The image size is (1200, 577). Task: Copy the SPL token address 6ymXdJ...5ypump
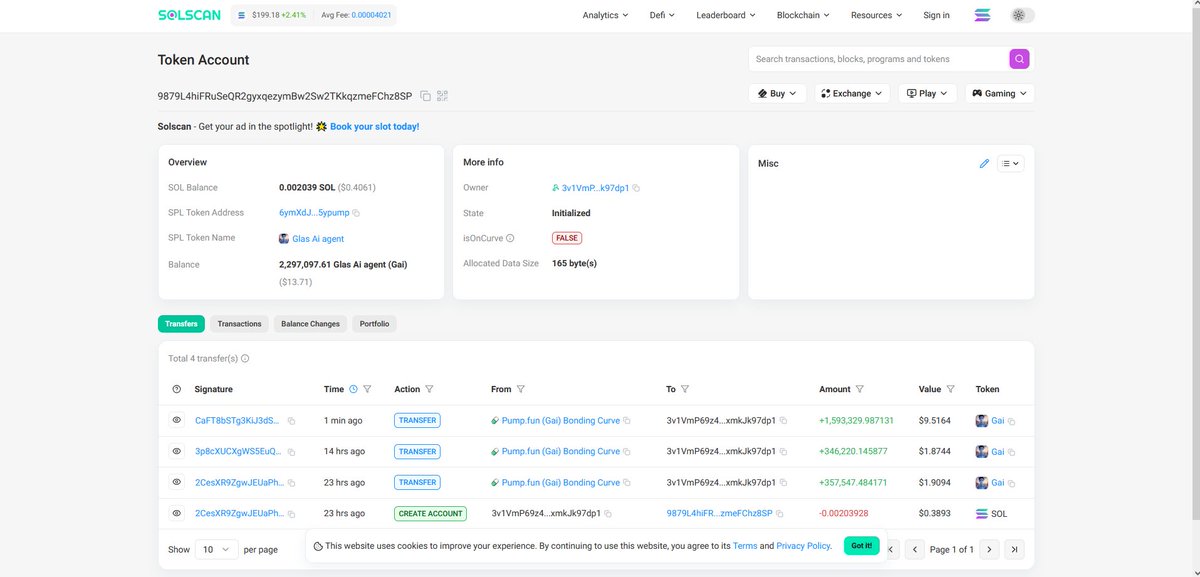click(356, 213)
